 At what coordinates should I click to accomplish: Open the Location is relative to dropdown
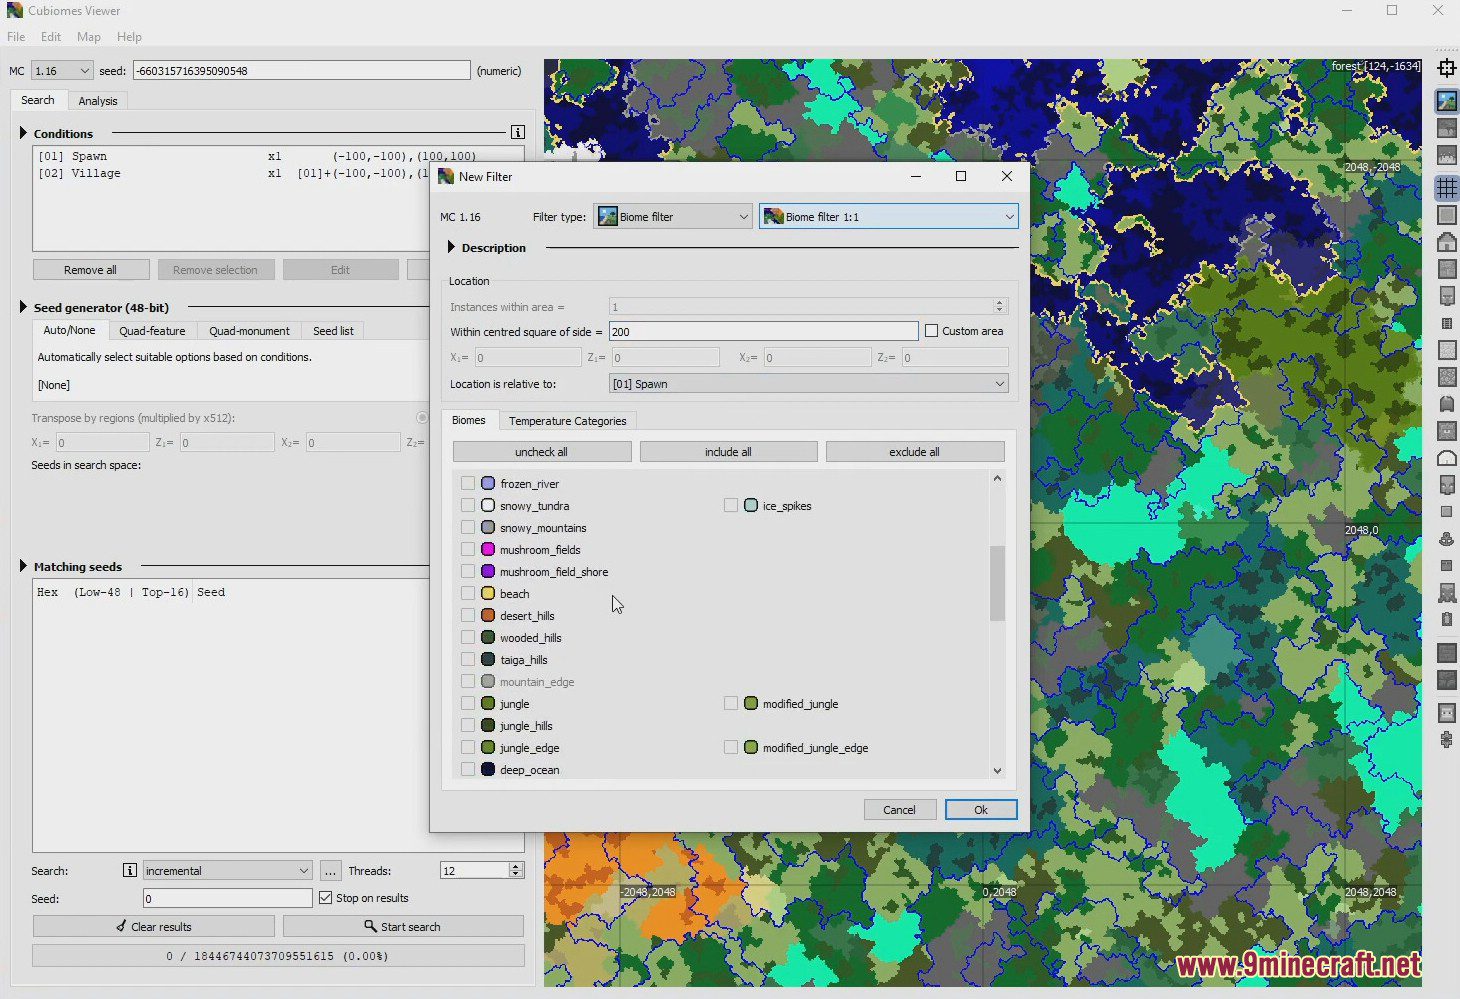808,383
